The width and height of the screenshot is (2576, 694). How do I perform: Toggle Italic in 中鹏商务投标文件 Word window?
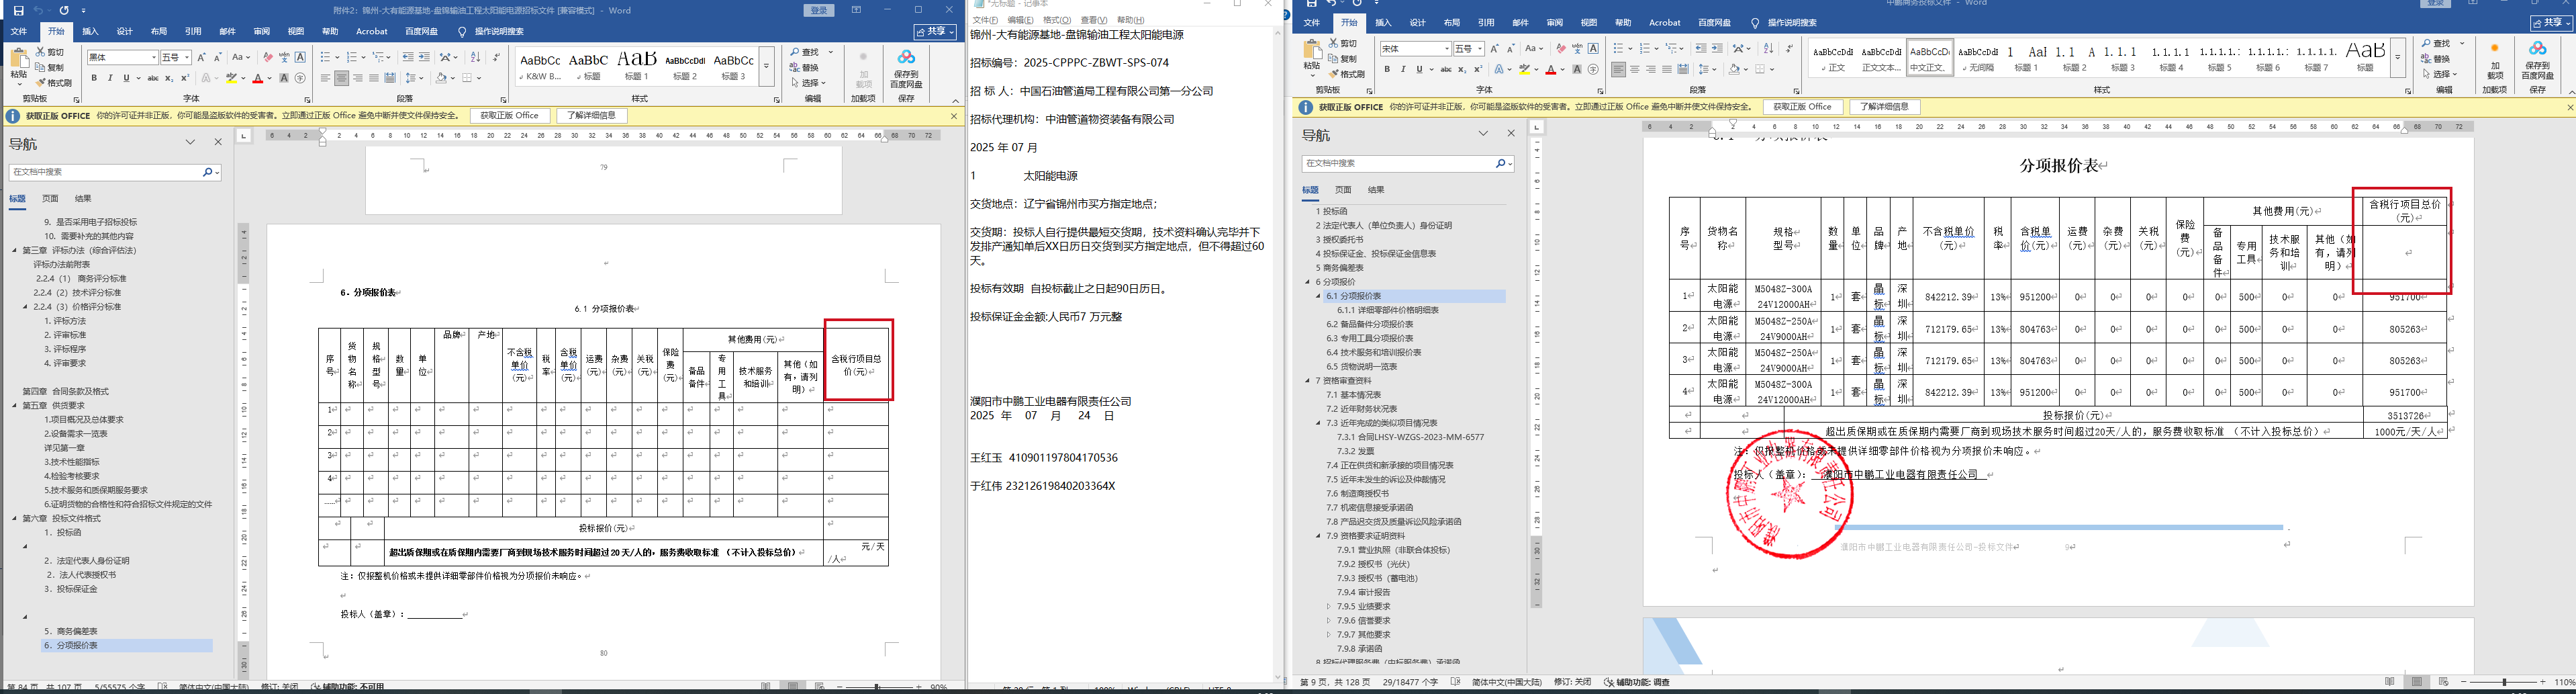coord(1403,69)
